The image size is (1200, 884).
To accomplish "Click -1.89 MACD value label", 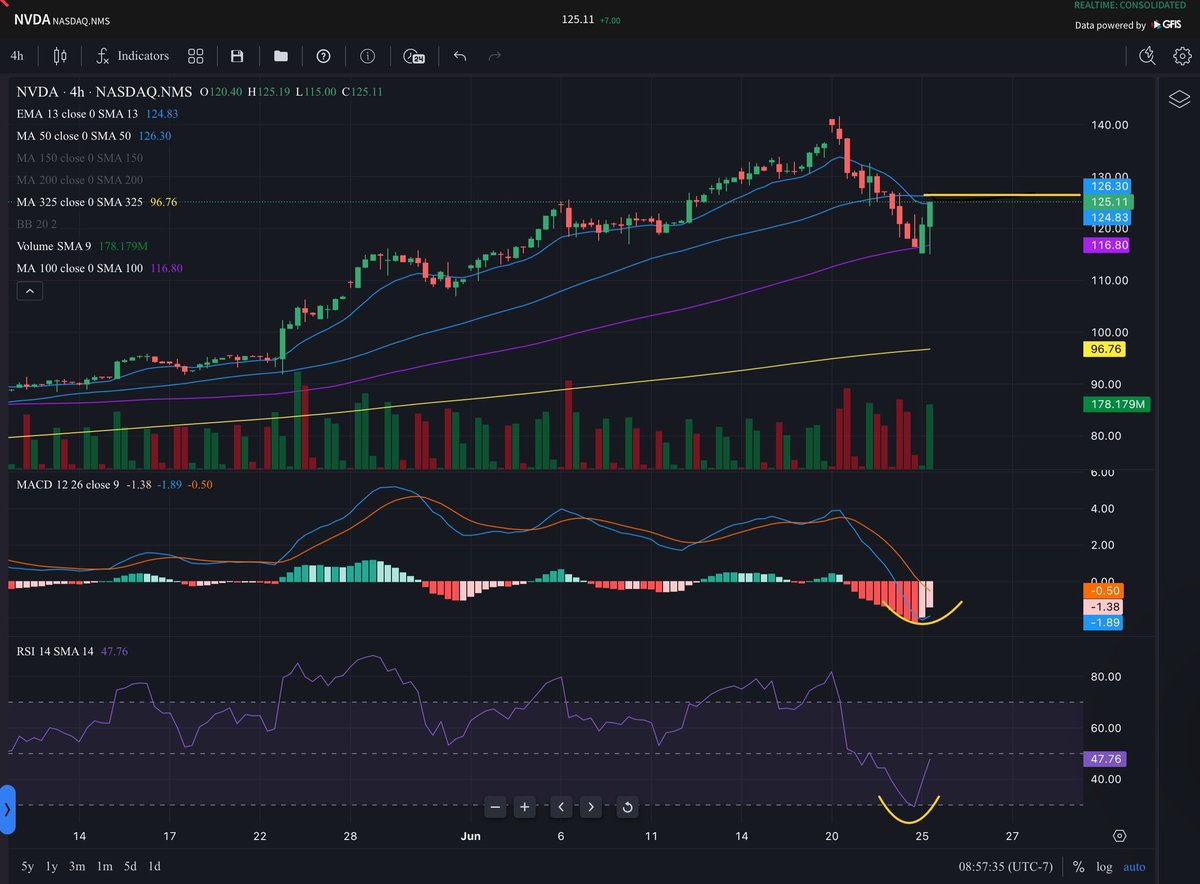I will click(x=1104, y=622).
